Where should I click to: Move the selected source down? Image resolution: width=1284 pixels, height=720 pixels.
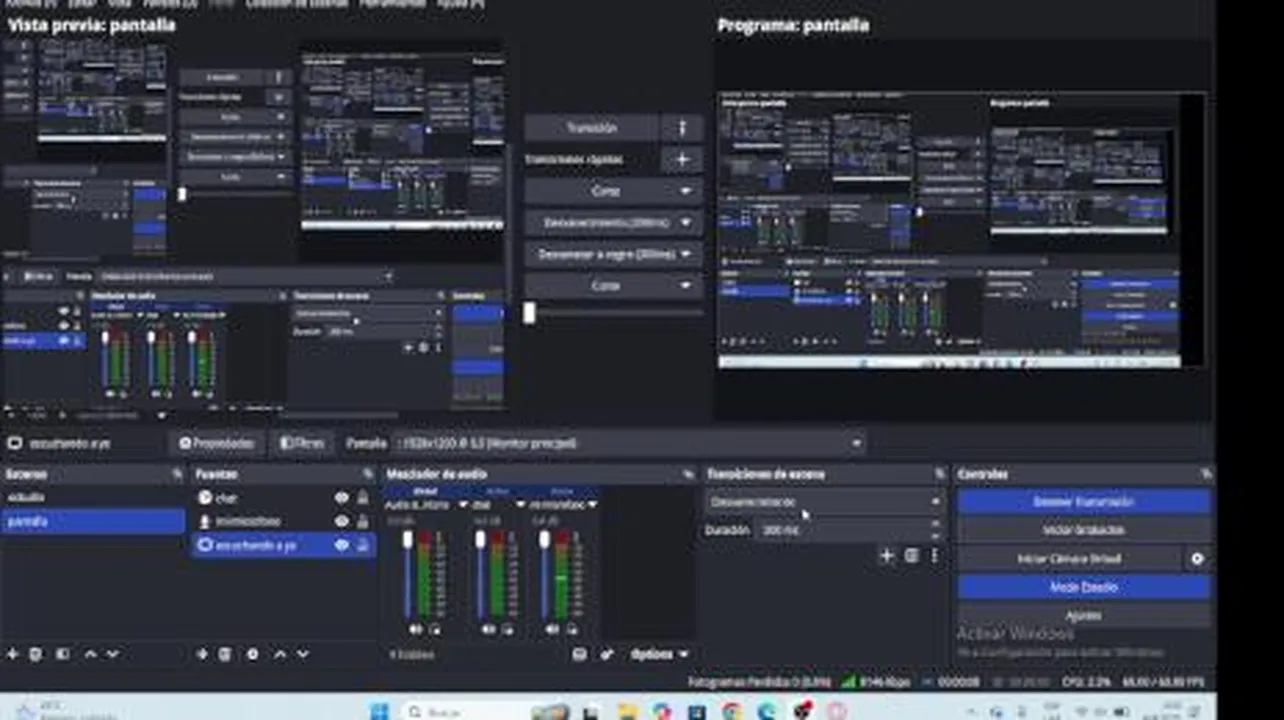[302, 654]
